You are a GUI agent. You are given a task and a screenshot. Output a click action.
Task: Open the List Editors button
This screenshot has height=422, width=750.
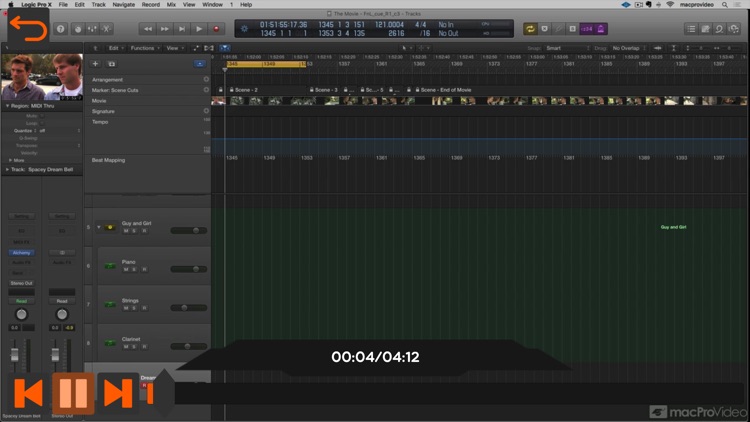[x=691, y=29]
